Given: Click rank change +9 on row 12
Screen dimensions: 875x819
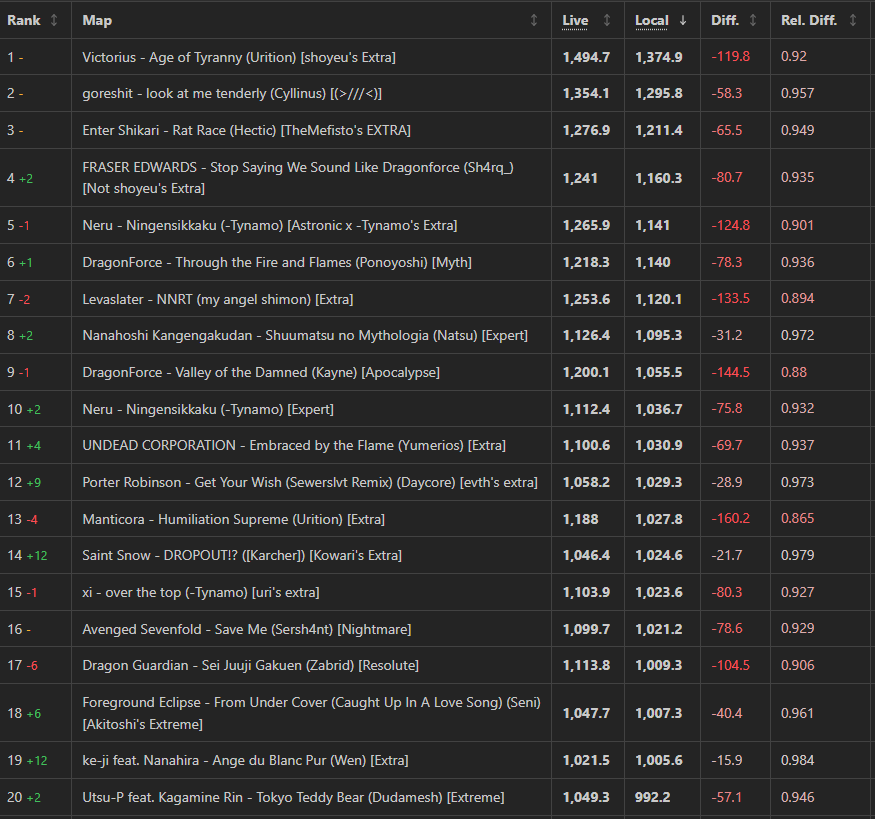Looking at the screenshot, I should point(33,483).
